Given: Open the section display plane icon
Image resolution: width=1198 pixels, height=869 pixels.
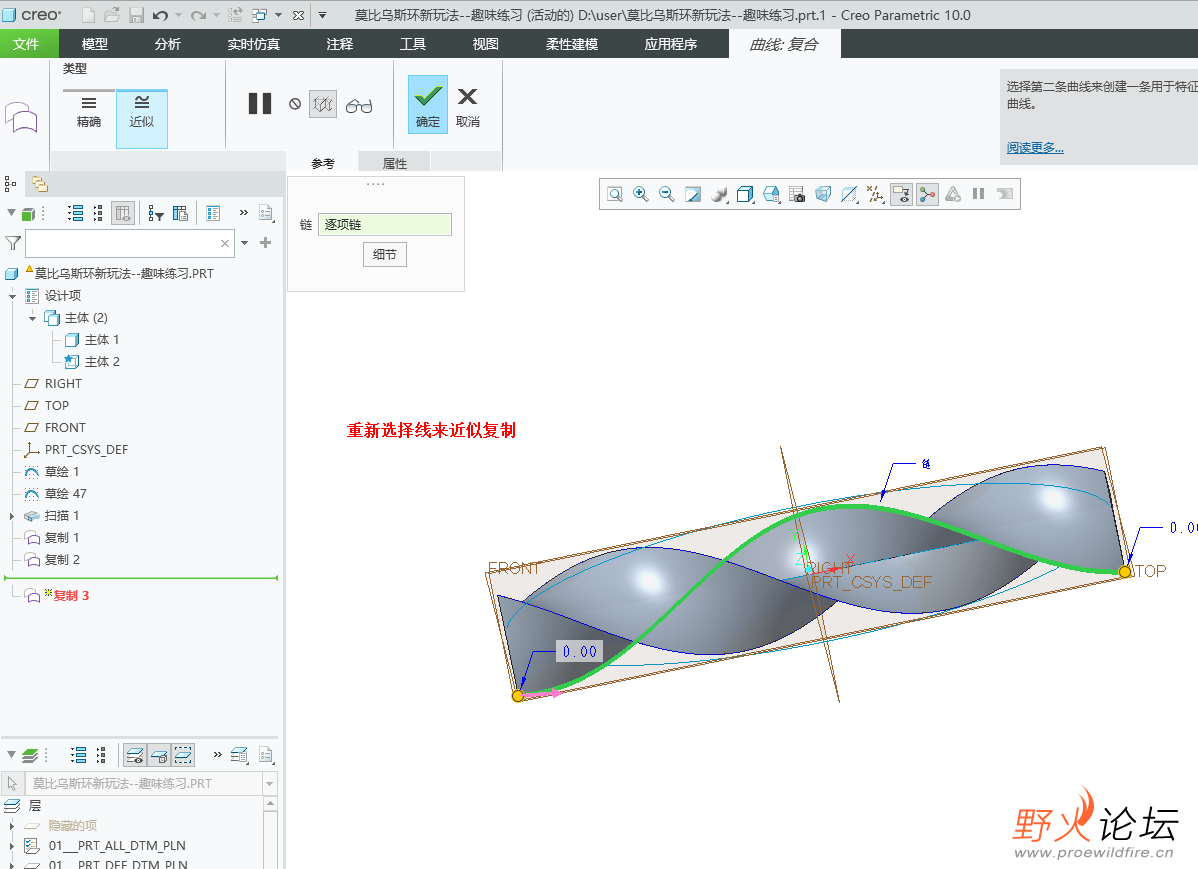Looking at the screenshot, I should (x=849, y=194).
